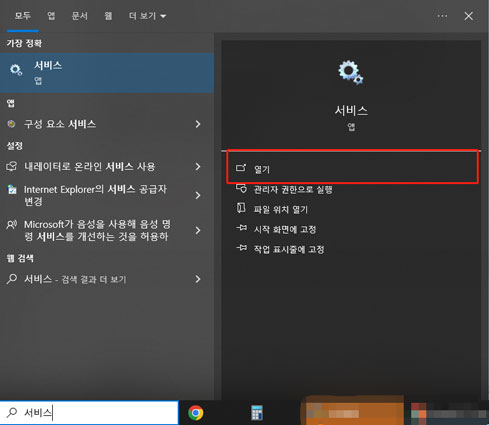This screenshot has height=425, width=489.
Task: Choose 관리자 권한으로 실행
Action: [293, 190]
